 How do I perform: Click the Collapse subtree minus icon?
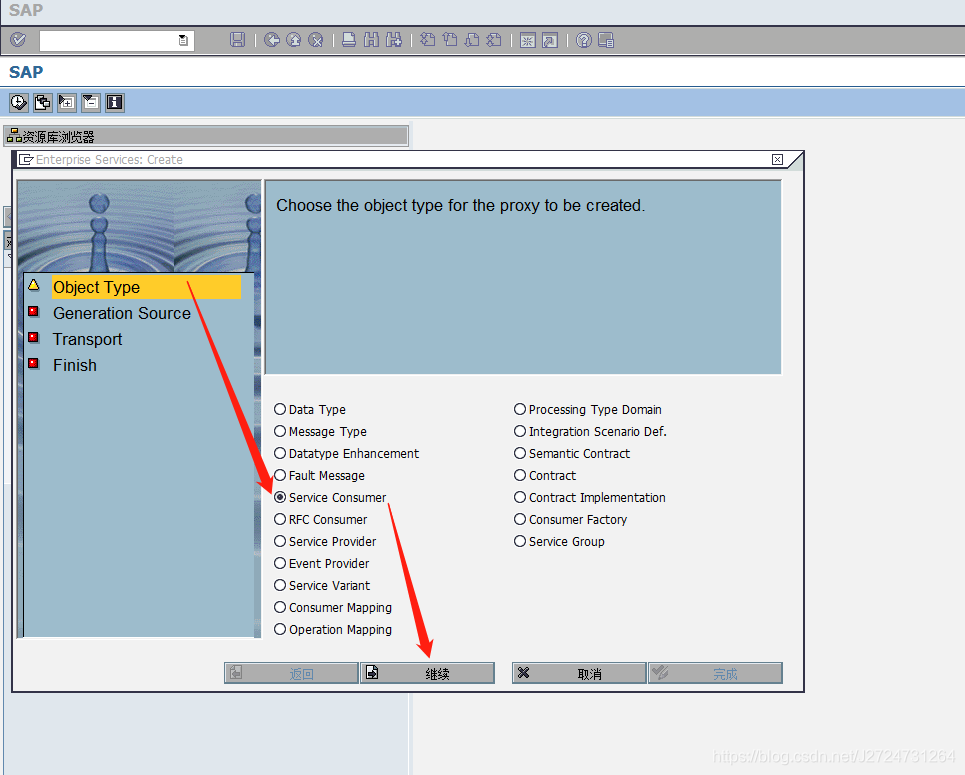(90, 102)
